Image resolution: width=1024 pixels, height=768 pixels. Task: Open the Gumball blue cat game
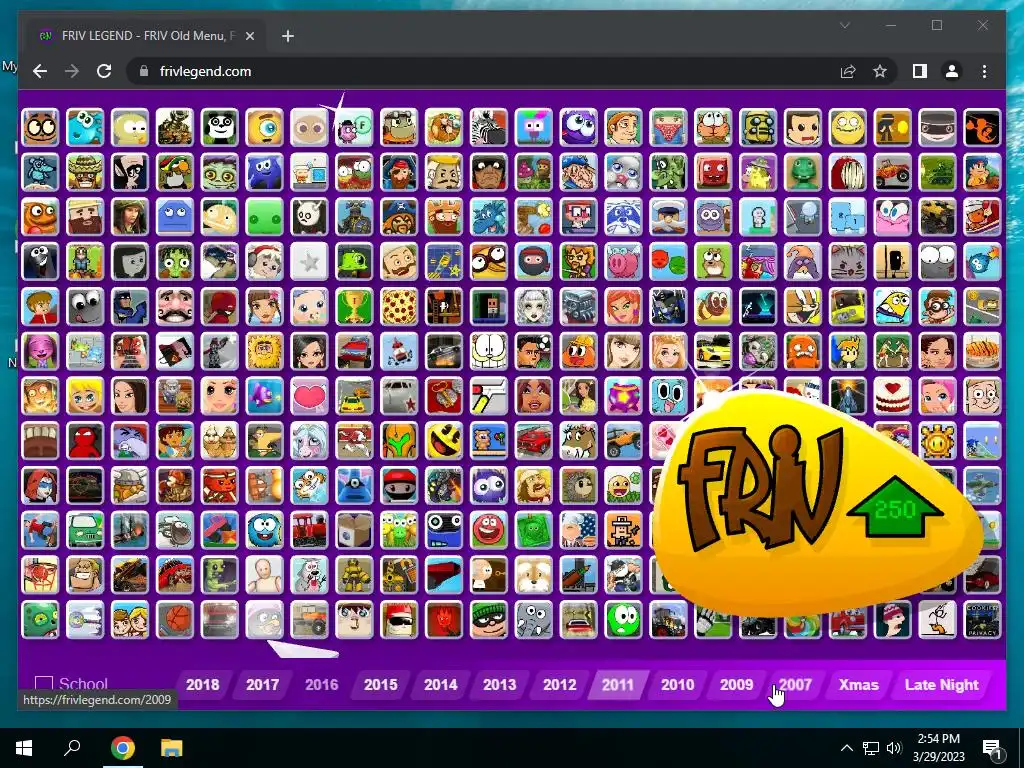click(668, 396)
